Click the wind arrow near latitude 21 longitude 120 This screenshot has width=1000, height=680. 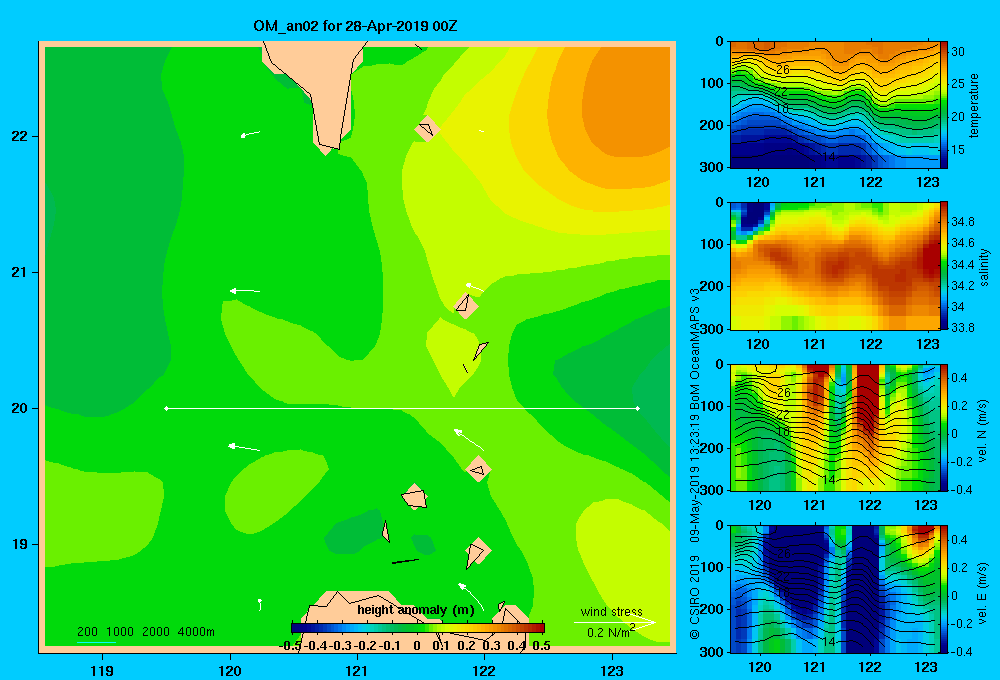click(x=245, y=291)
